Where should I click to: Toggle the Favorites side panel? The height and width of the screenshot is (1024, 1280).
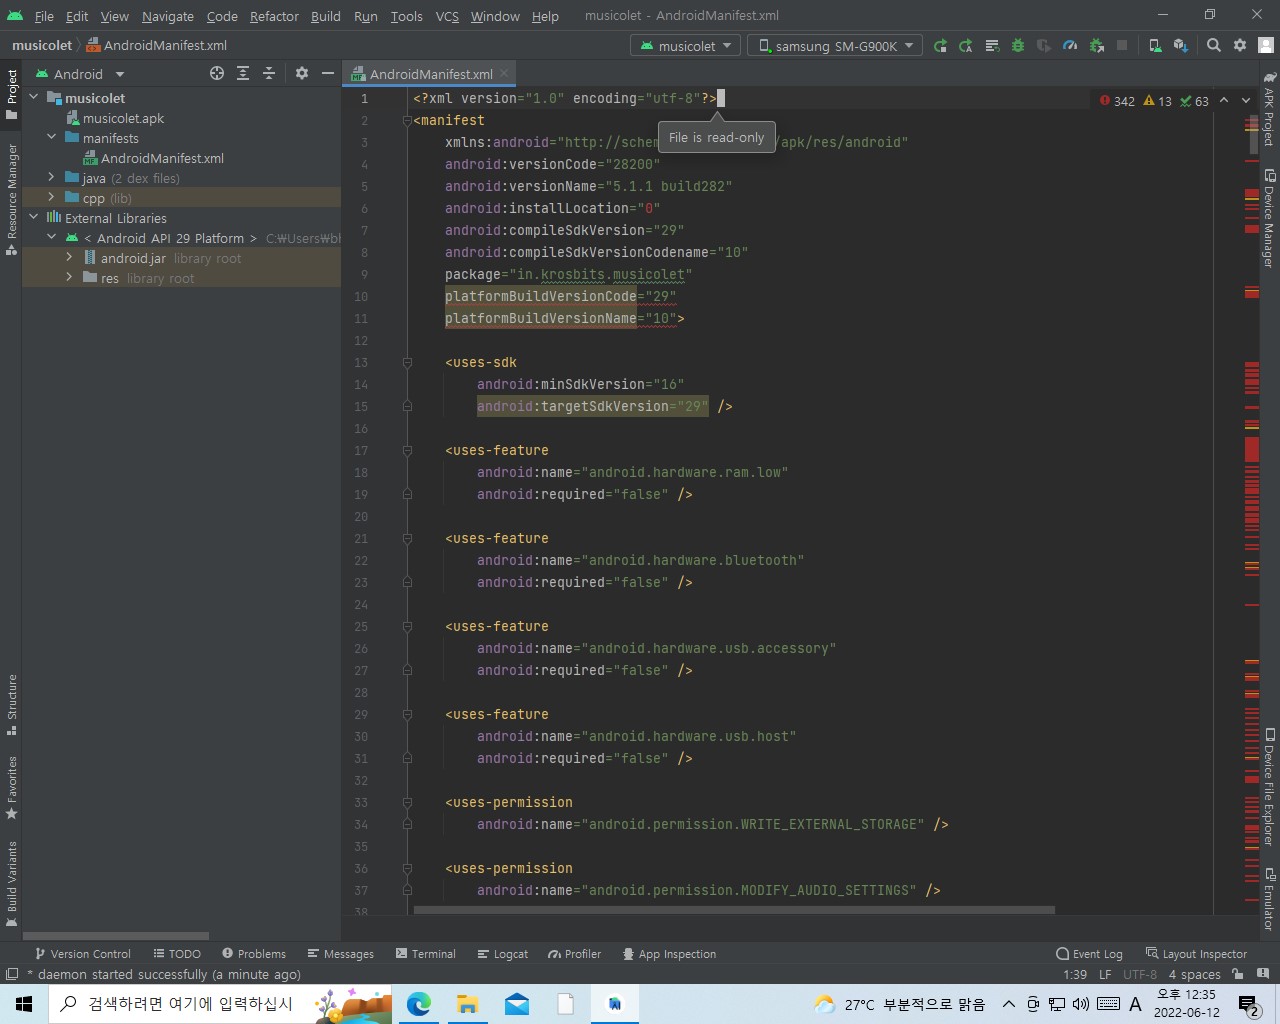pyautogui.click(x=12, y=788)
